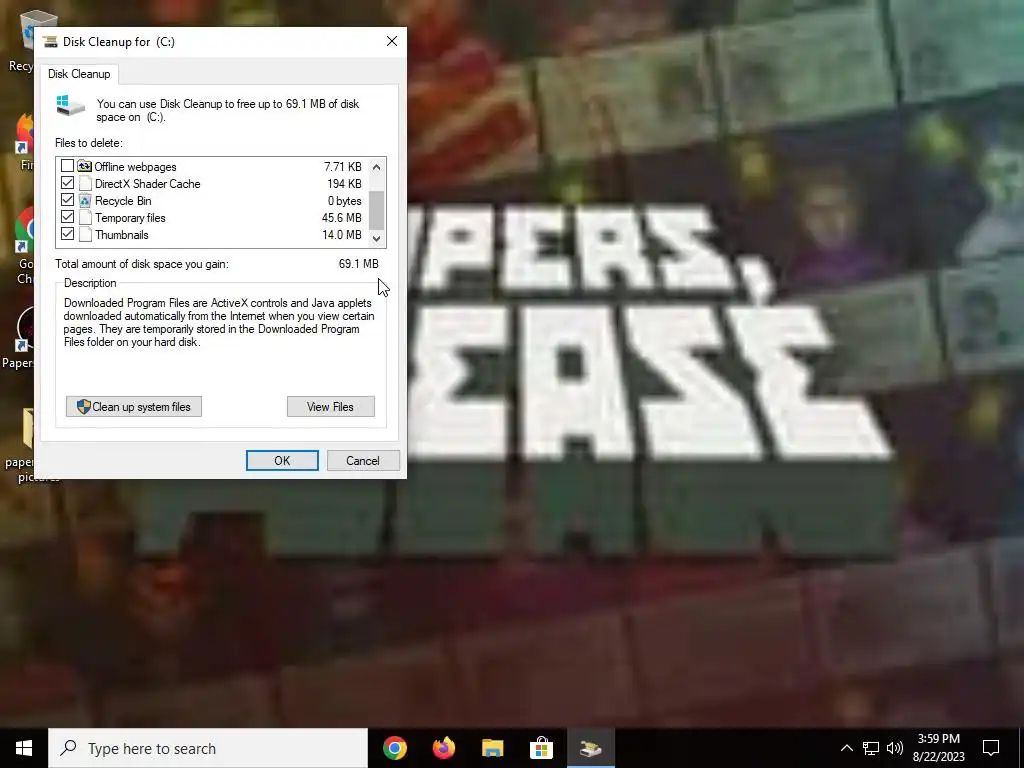Select the Papers Please desktop shortcut
This screenshot has width=1024, height=768.
[x=20, y=338]
